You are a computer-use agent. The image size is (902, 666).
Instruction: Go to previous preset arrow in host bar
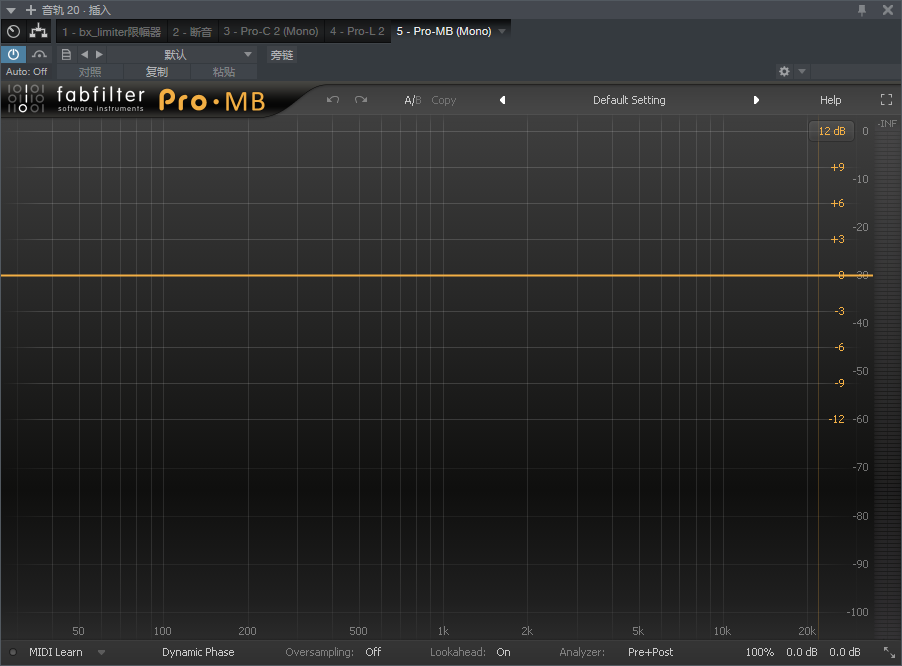(85, 55)
